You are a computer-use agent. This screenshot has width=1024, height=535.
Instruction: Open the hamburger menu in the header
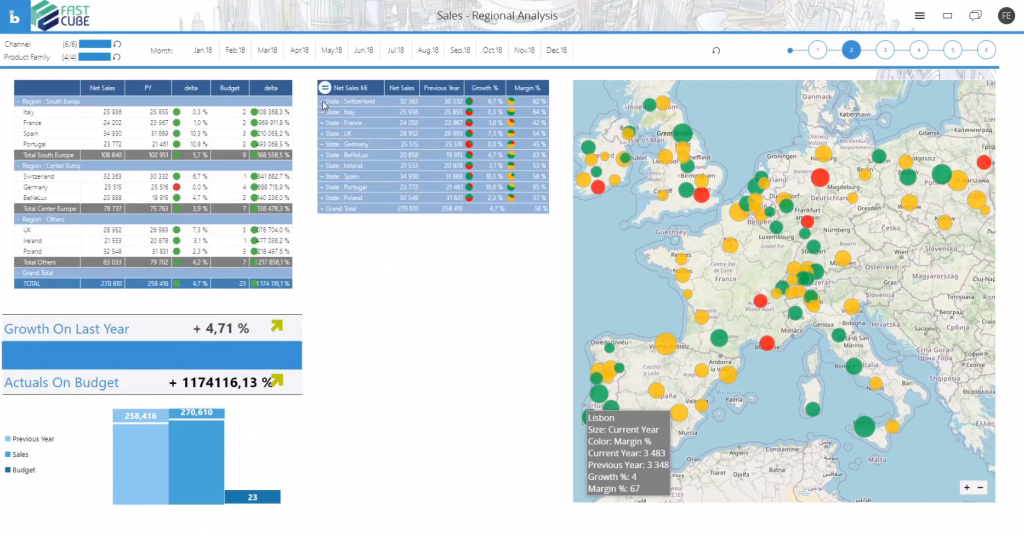[x=919, y=16]
